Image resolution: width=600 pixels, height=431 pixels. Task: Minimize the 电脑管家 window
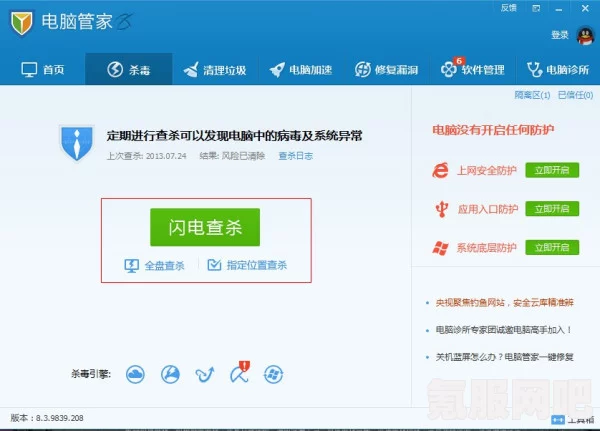click(x=559, y=9)
